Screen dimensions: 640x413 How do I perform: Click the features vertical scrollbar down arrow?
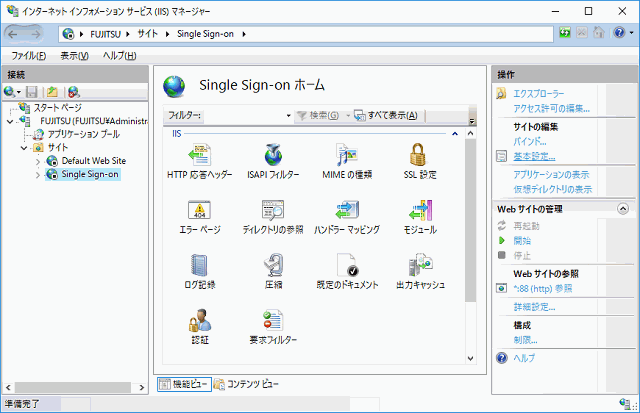click(470, 358)
